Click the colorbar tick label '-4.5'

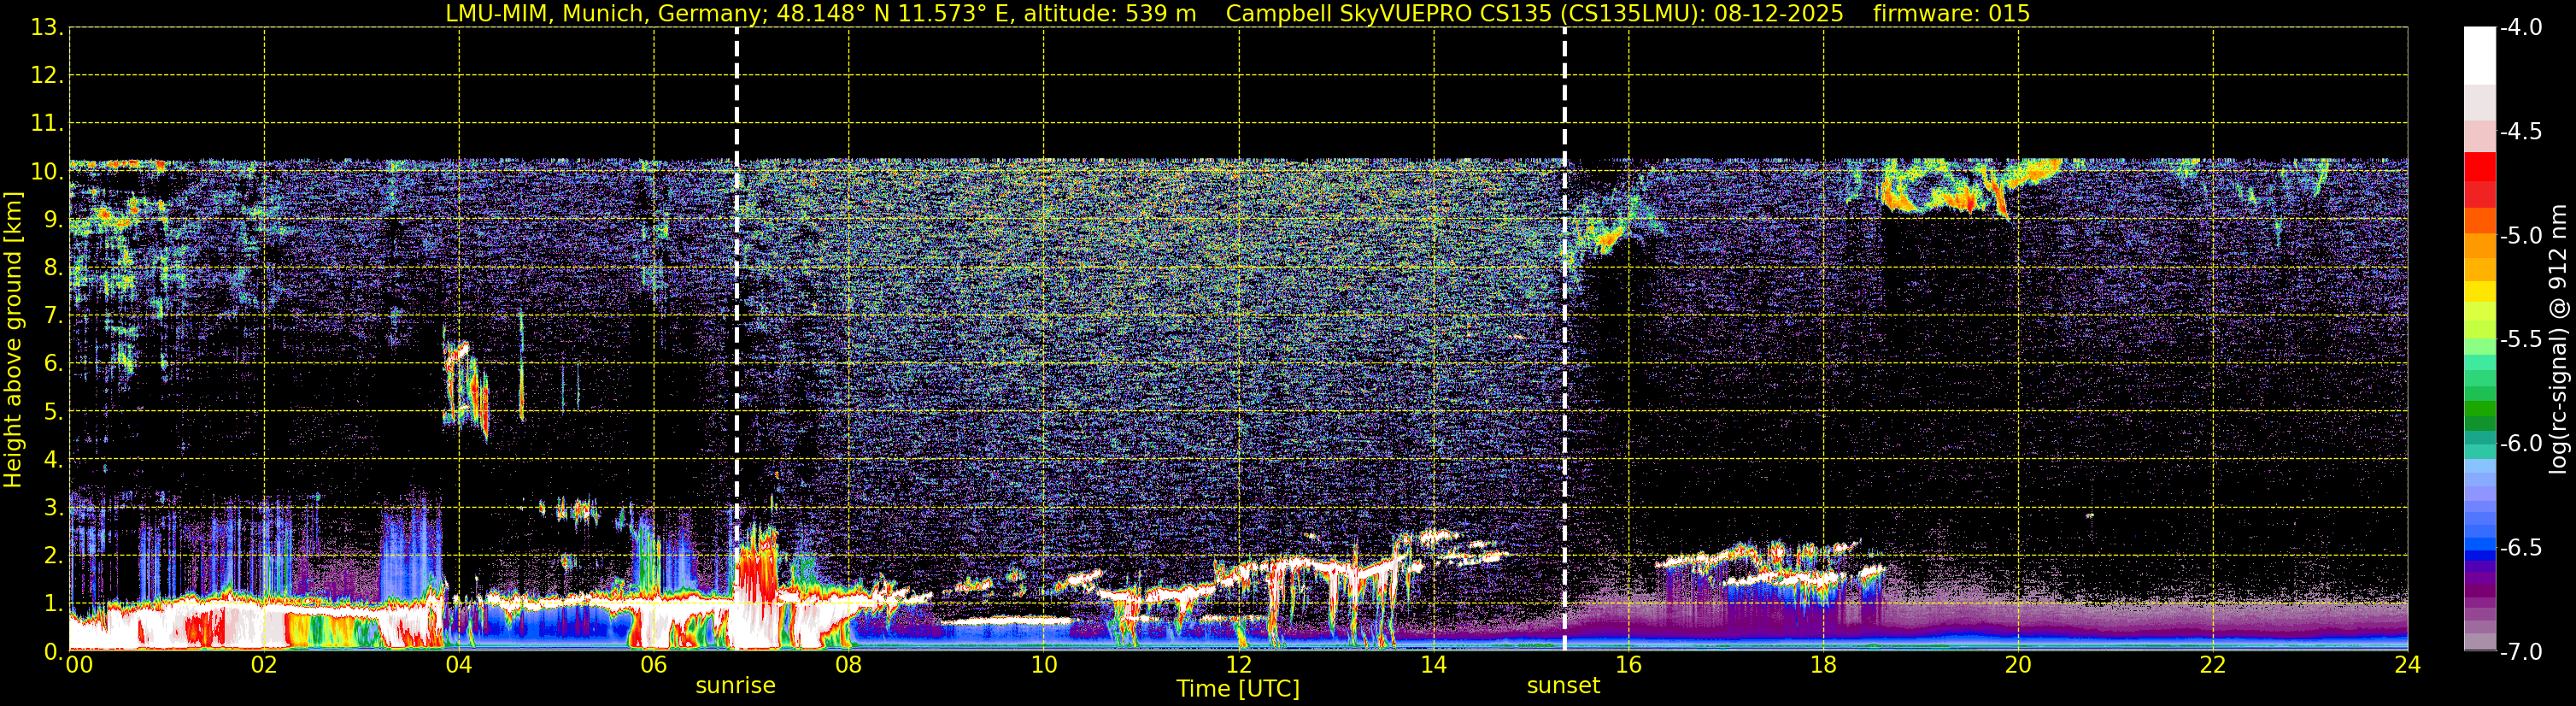coord(2520,132)
